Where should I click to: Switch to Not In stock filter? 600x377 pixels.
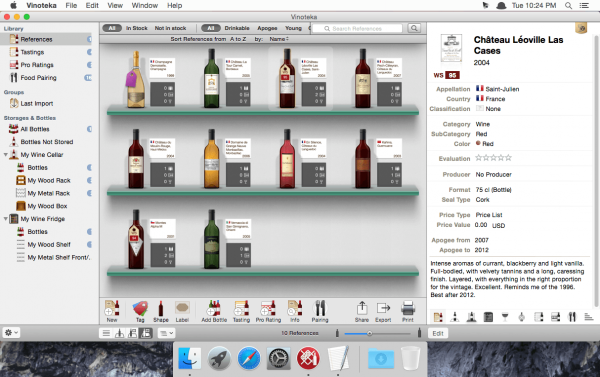point(170,28)
